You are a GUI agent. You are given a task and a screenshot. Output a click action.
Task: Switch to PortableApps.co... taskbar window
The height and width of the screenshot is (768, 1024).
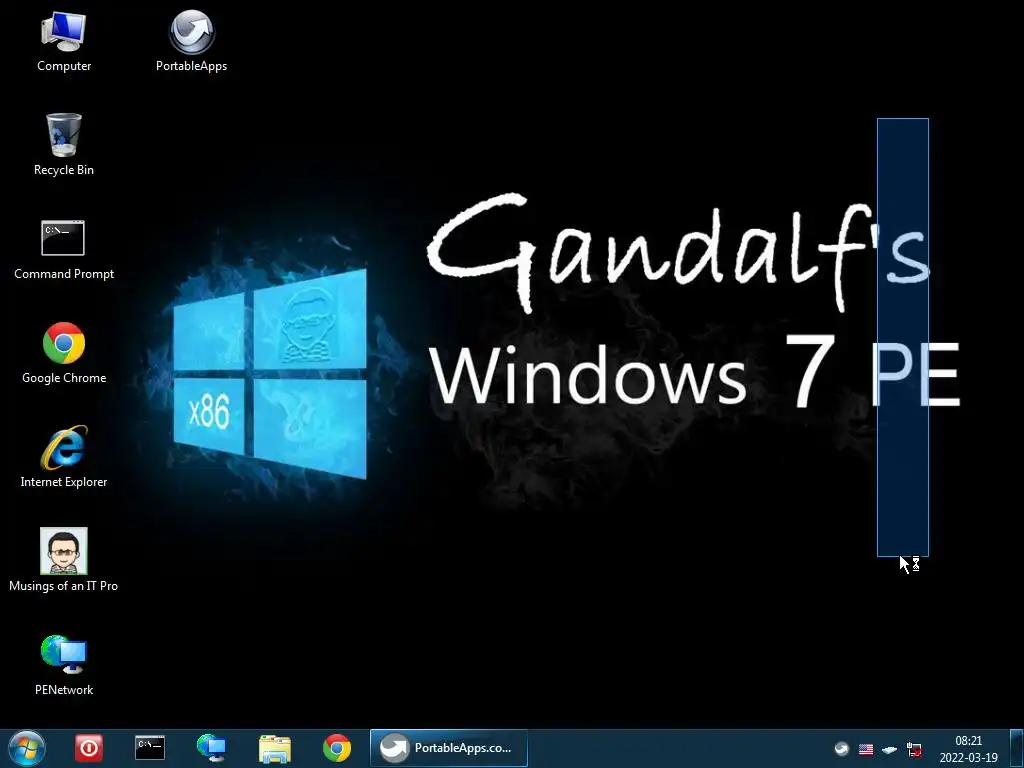click(x=449, y=748)
